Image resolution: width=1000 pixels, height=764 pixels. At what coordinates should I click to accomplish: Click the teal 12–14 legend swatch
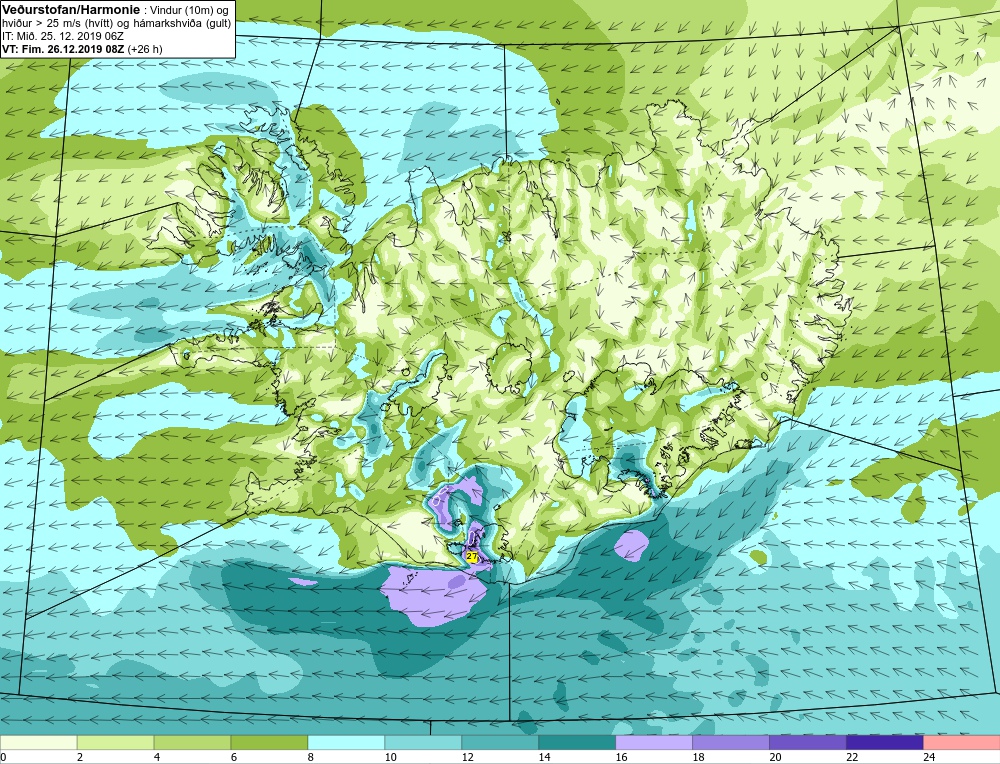pos(500,743)
